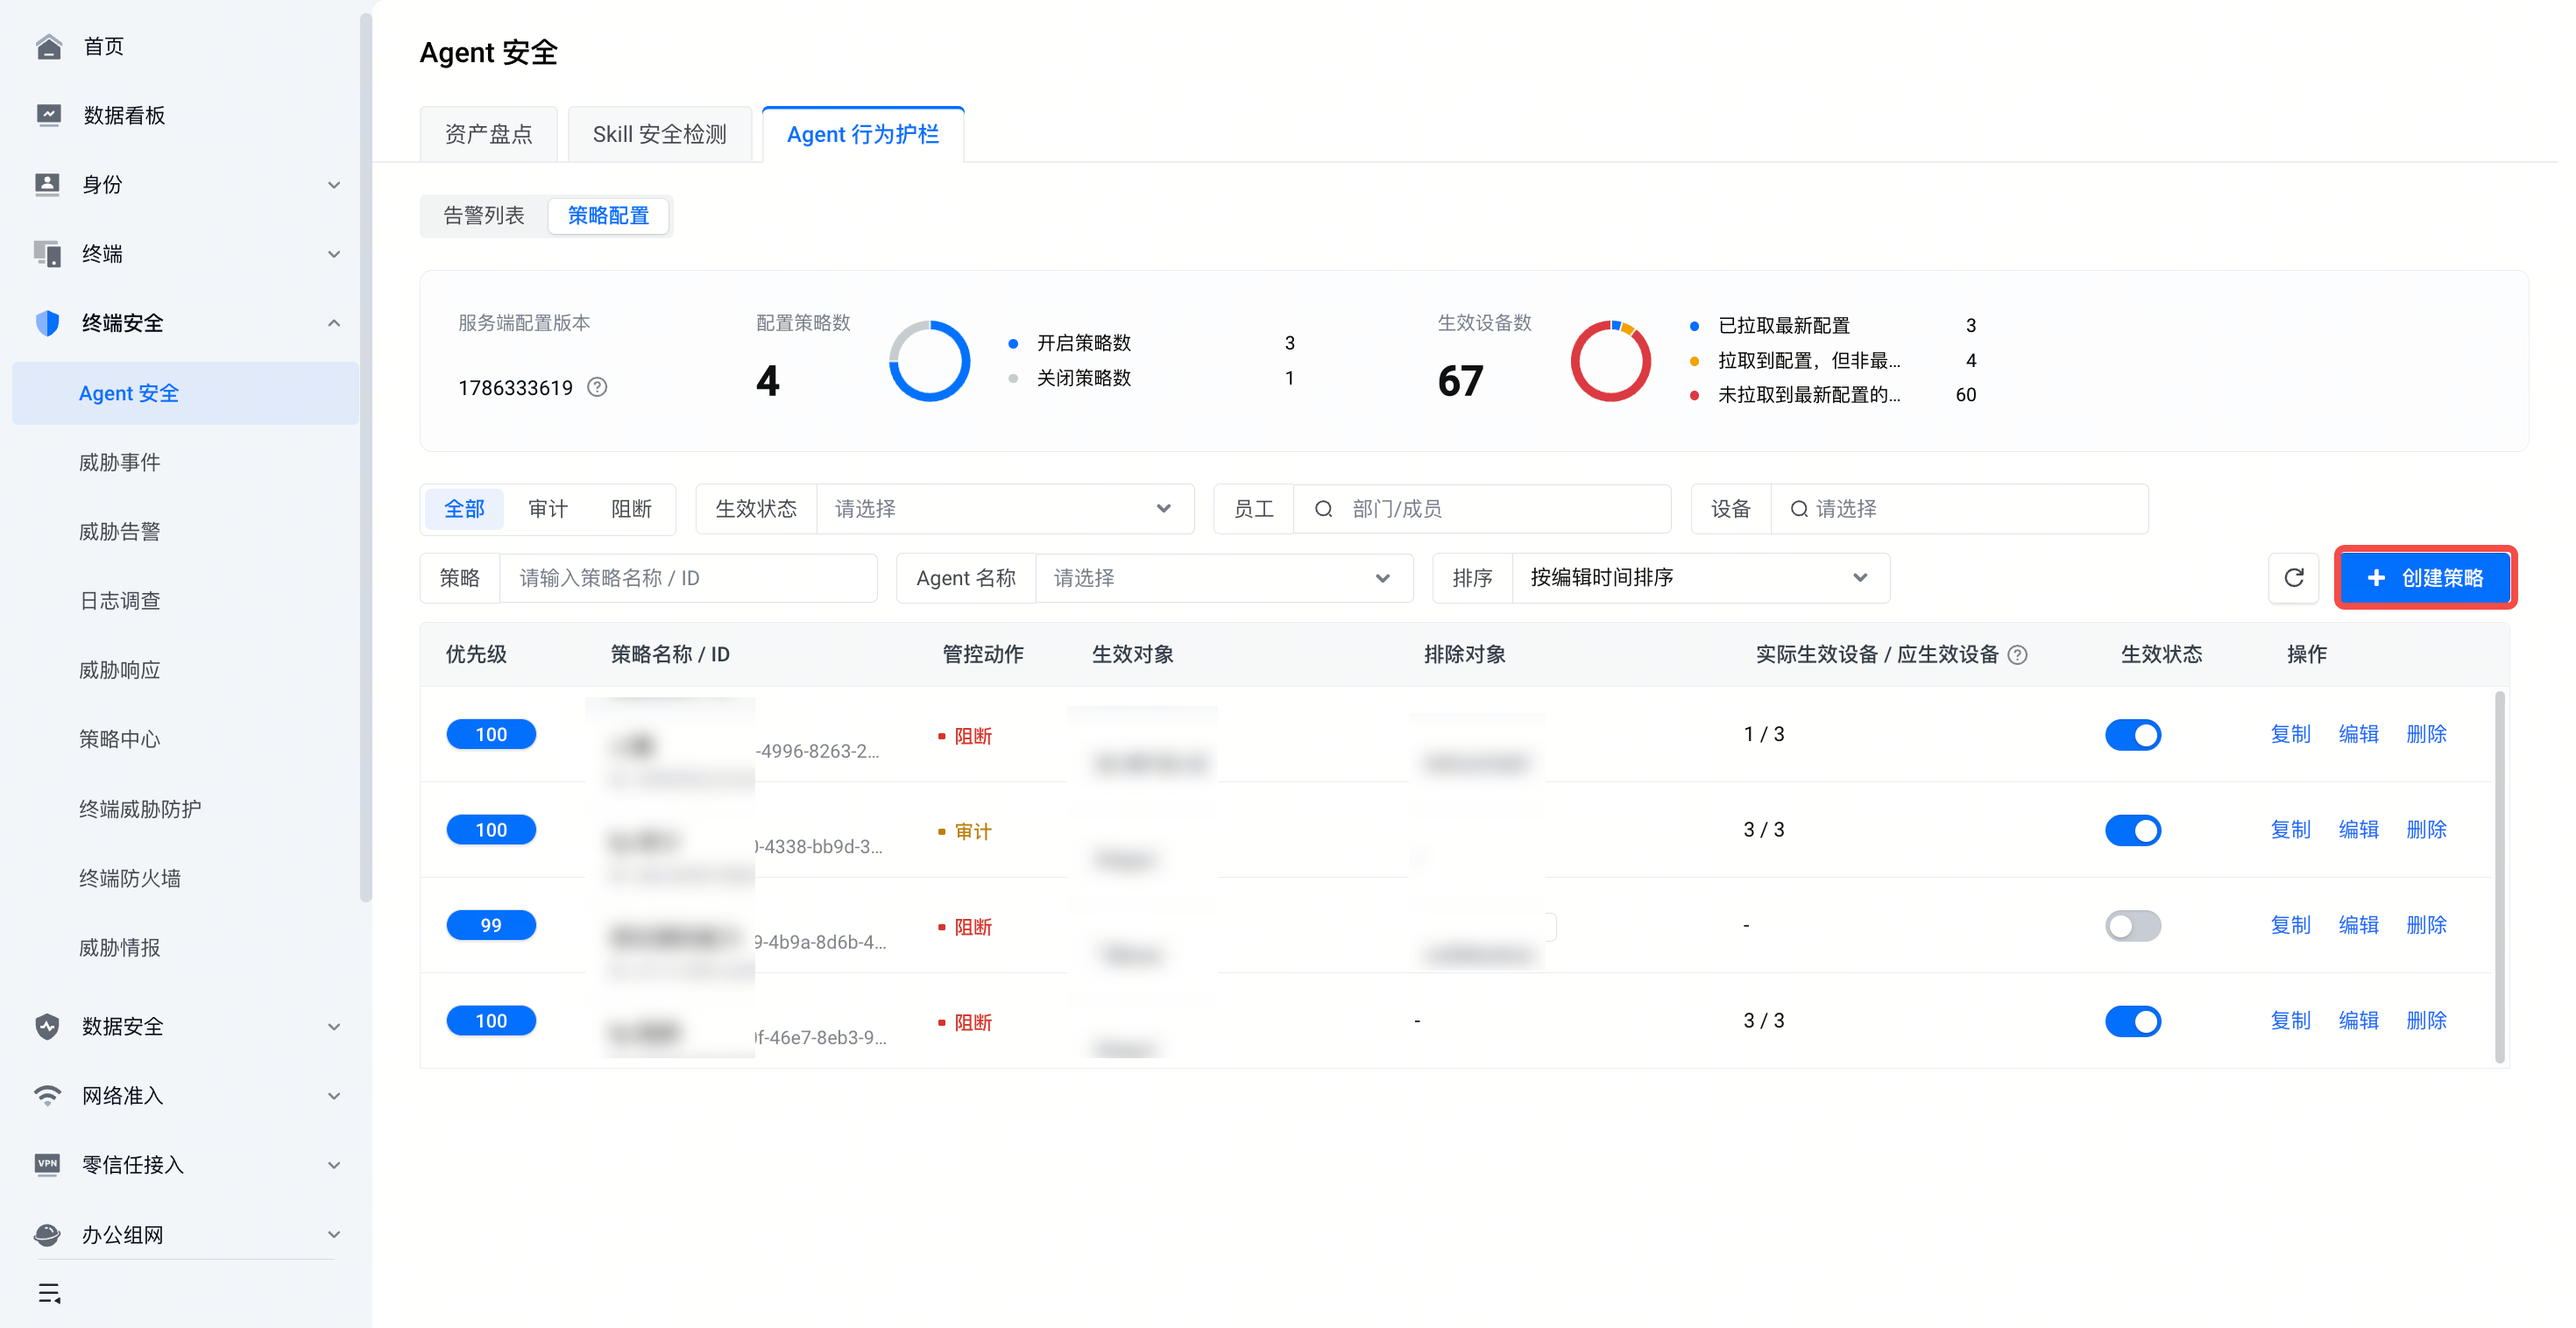Image resolution: width=2576 pixels, height=1328 pixels.
Task: Filter by the 阻断 tab
Action: tap(631, 509)
